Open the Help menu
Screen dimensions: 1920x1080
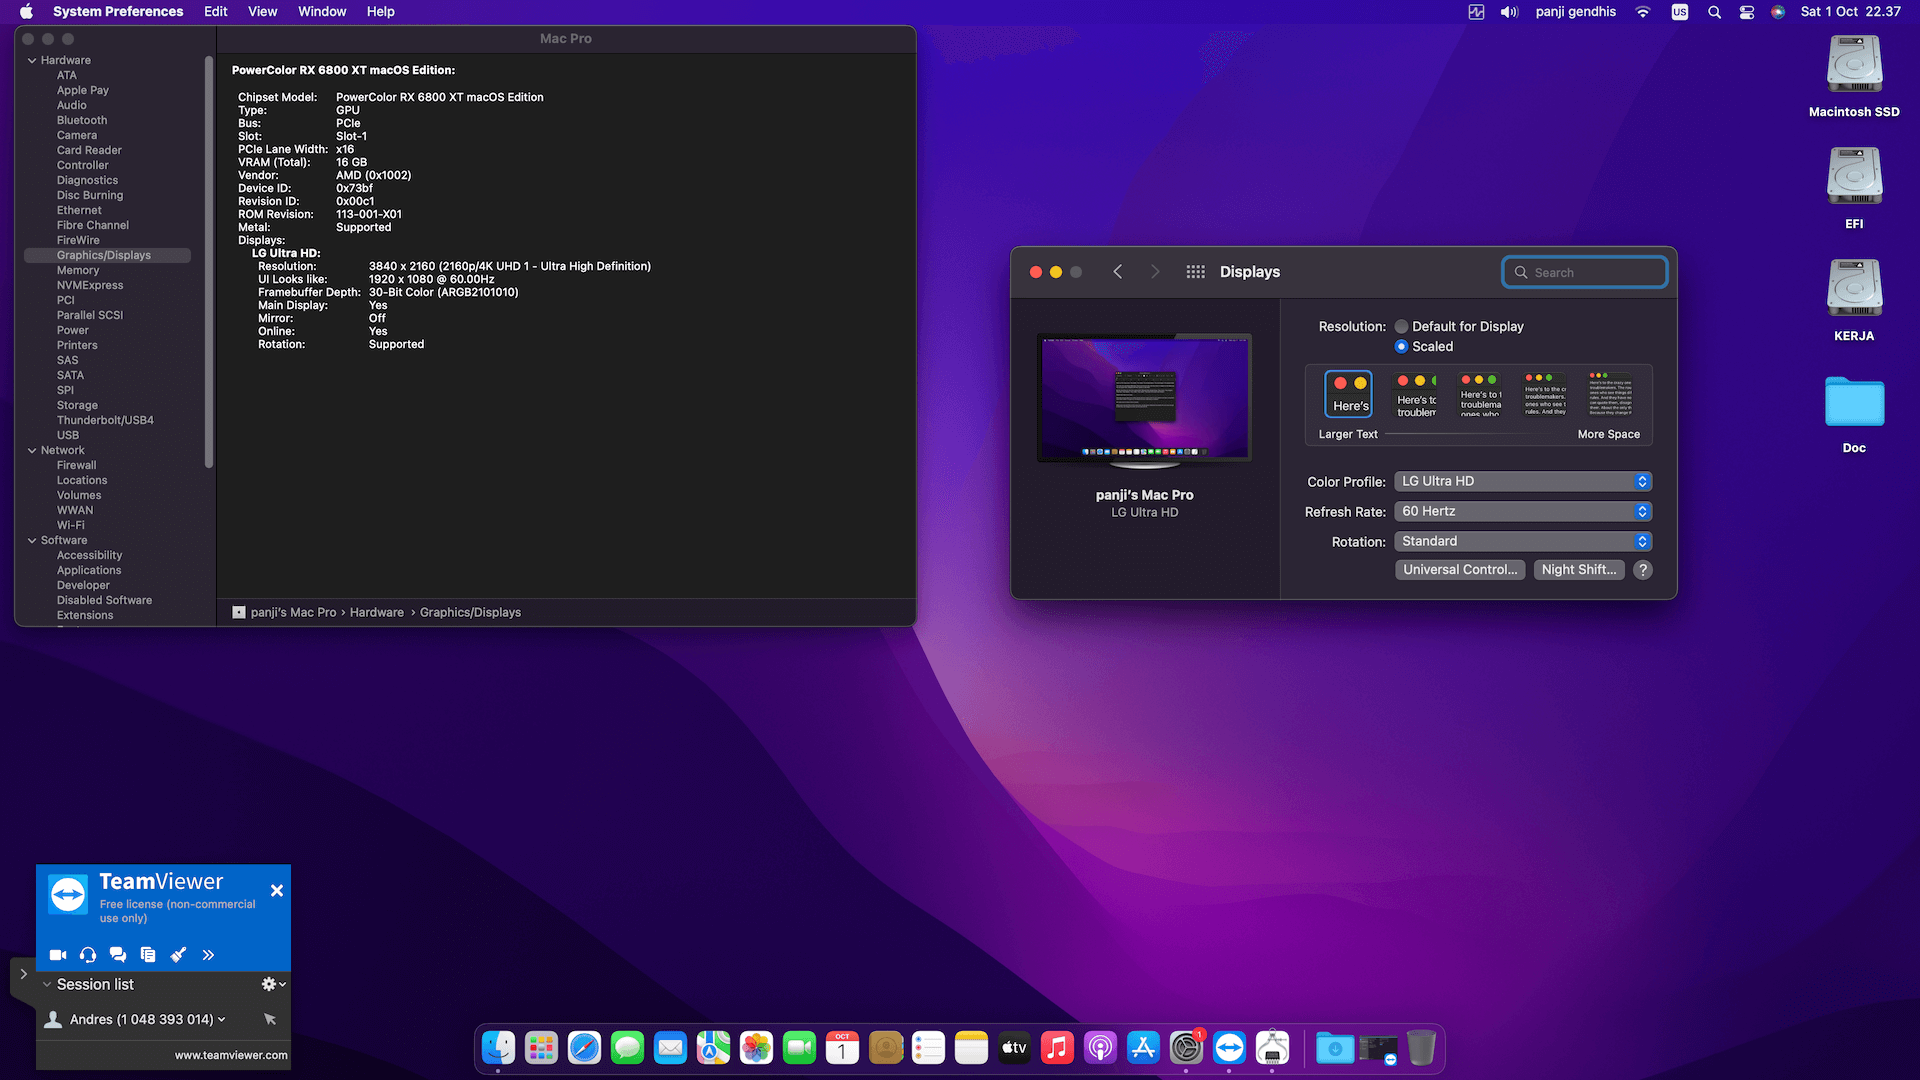381,11
